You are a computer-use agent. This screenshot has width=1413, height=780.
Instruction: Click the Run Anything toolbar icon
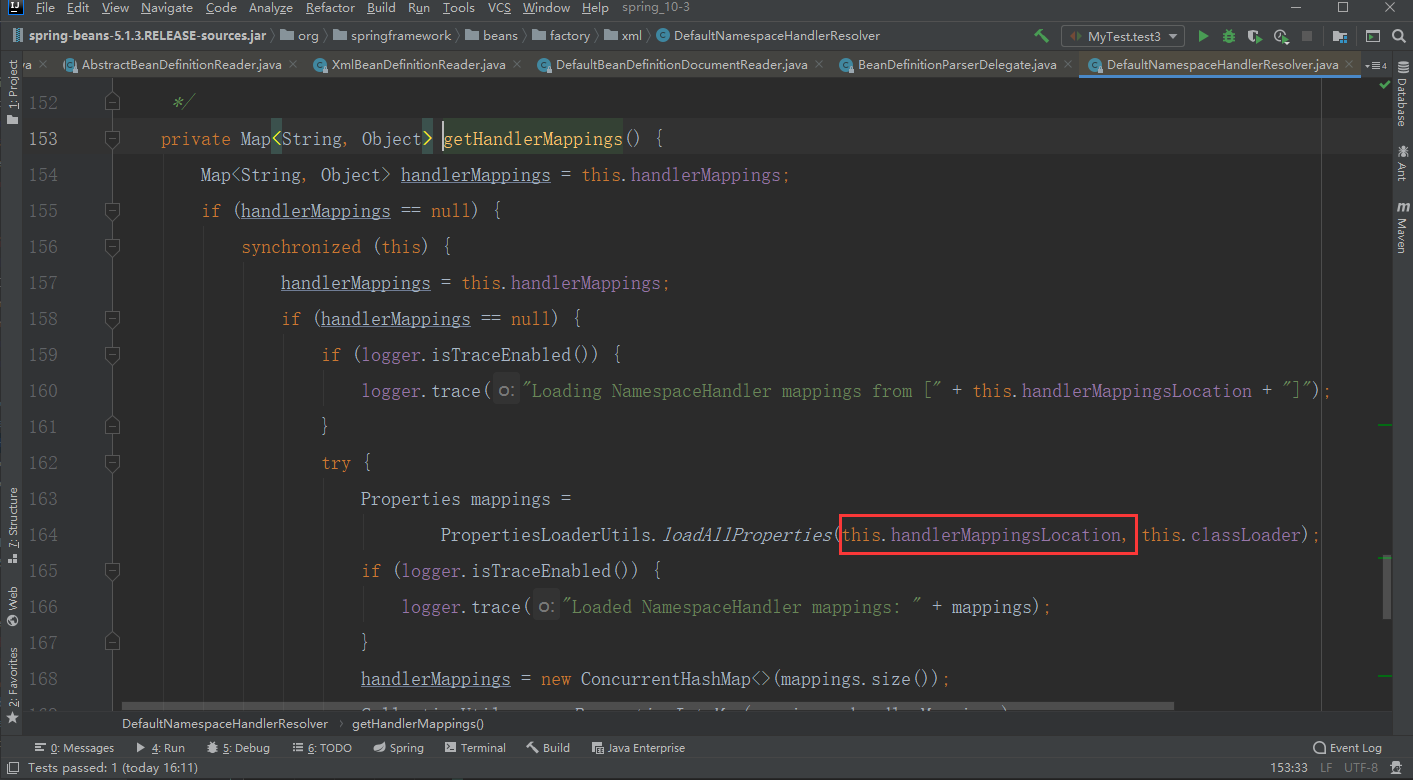[x=1372, y=36]
